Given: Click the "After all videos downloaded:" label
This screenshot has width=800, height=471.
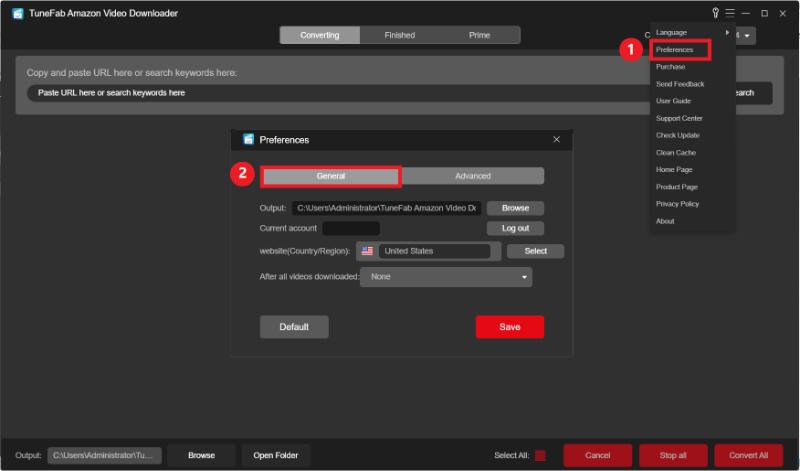Looking at the screenshot, I should [x=309, y=277].
